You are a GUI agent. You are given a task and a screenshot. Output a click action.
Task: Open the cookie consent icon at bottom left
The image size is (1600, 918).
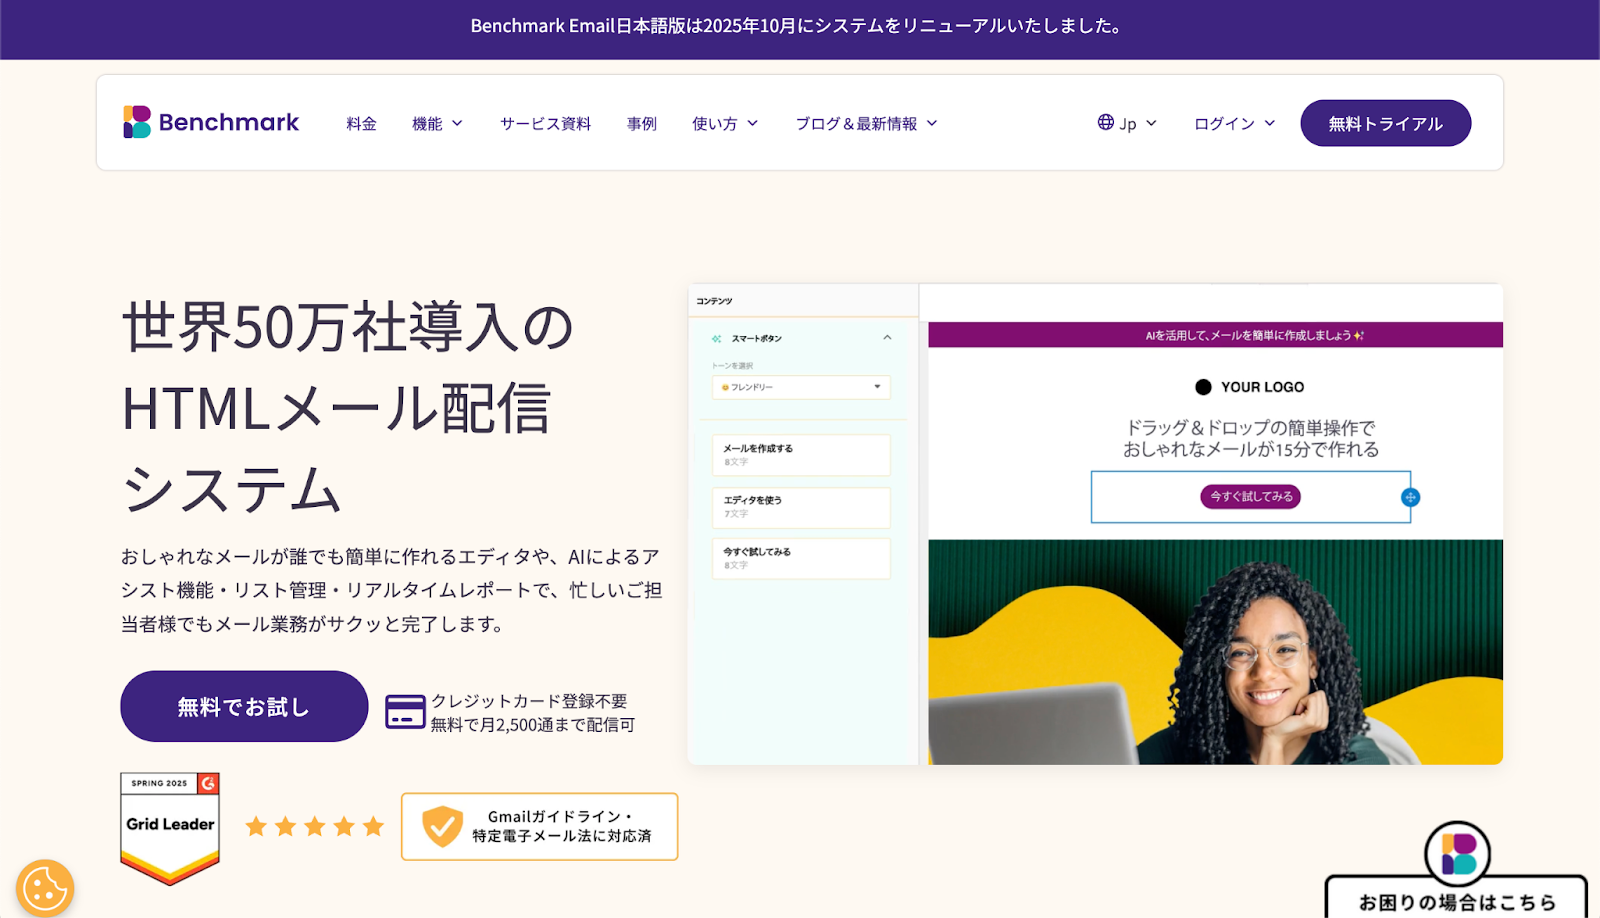[45, 886]
